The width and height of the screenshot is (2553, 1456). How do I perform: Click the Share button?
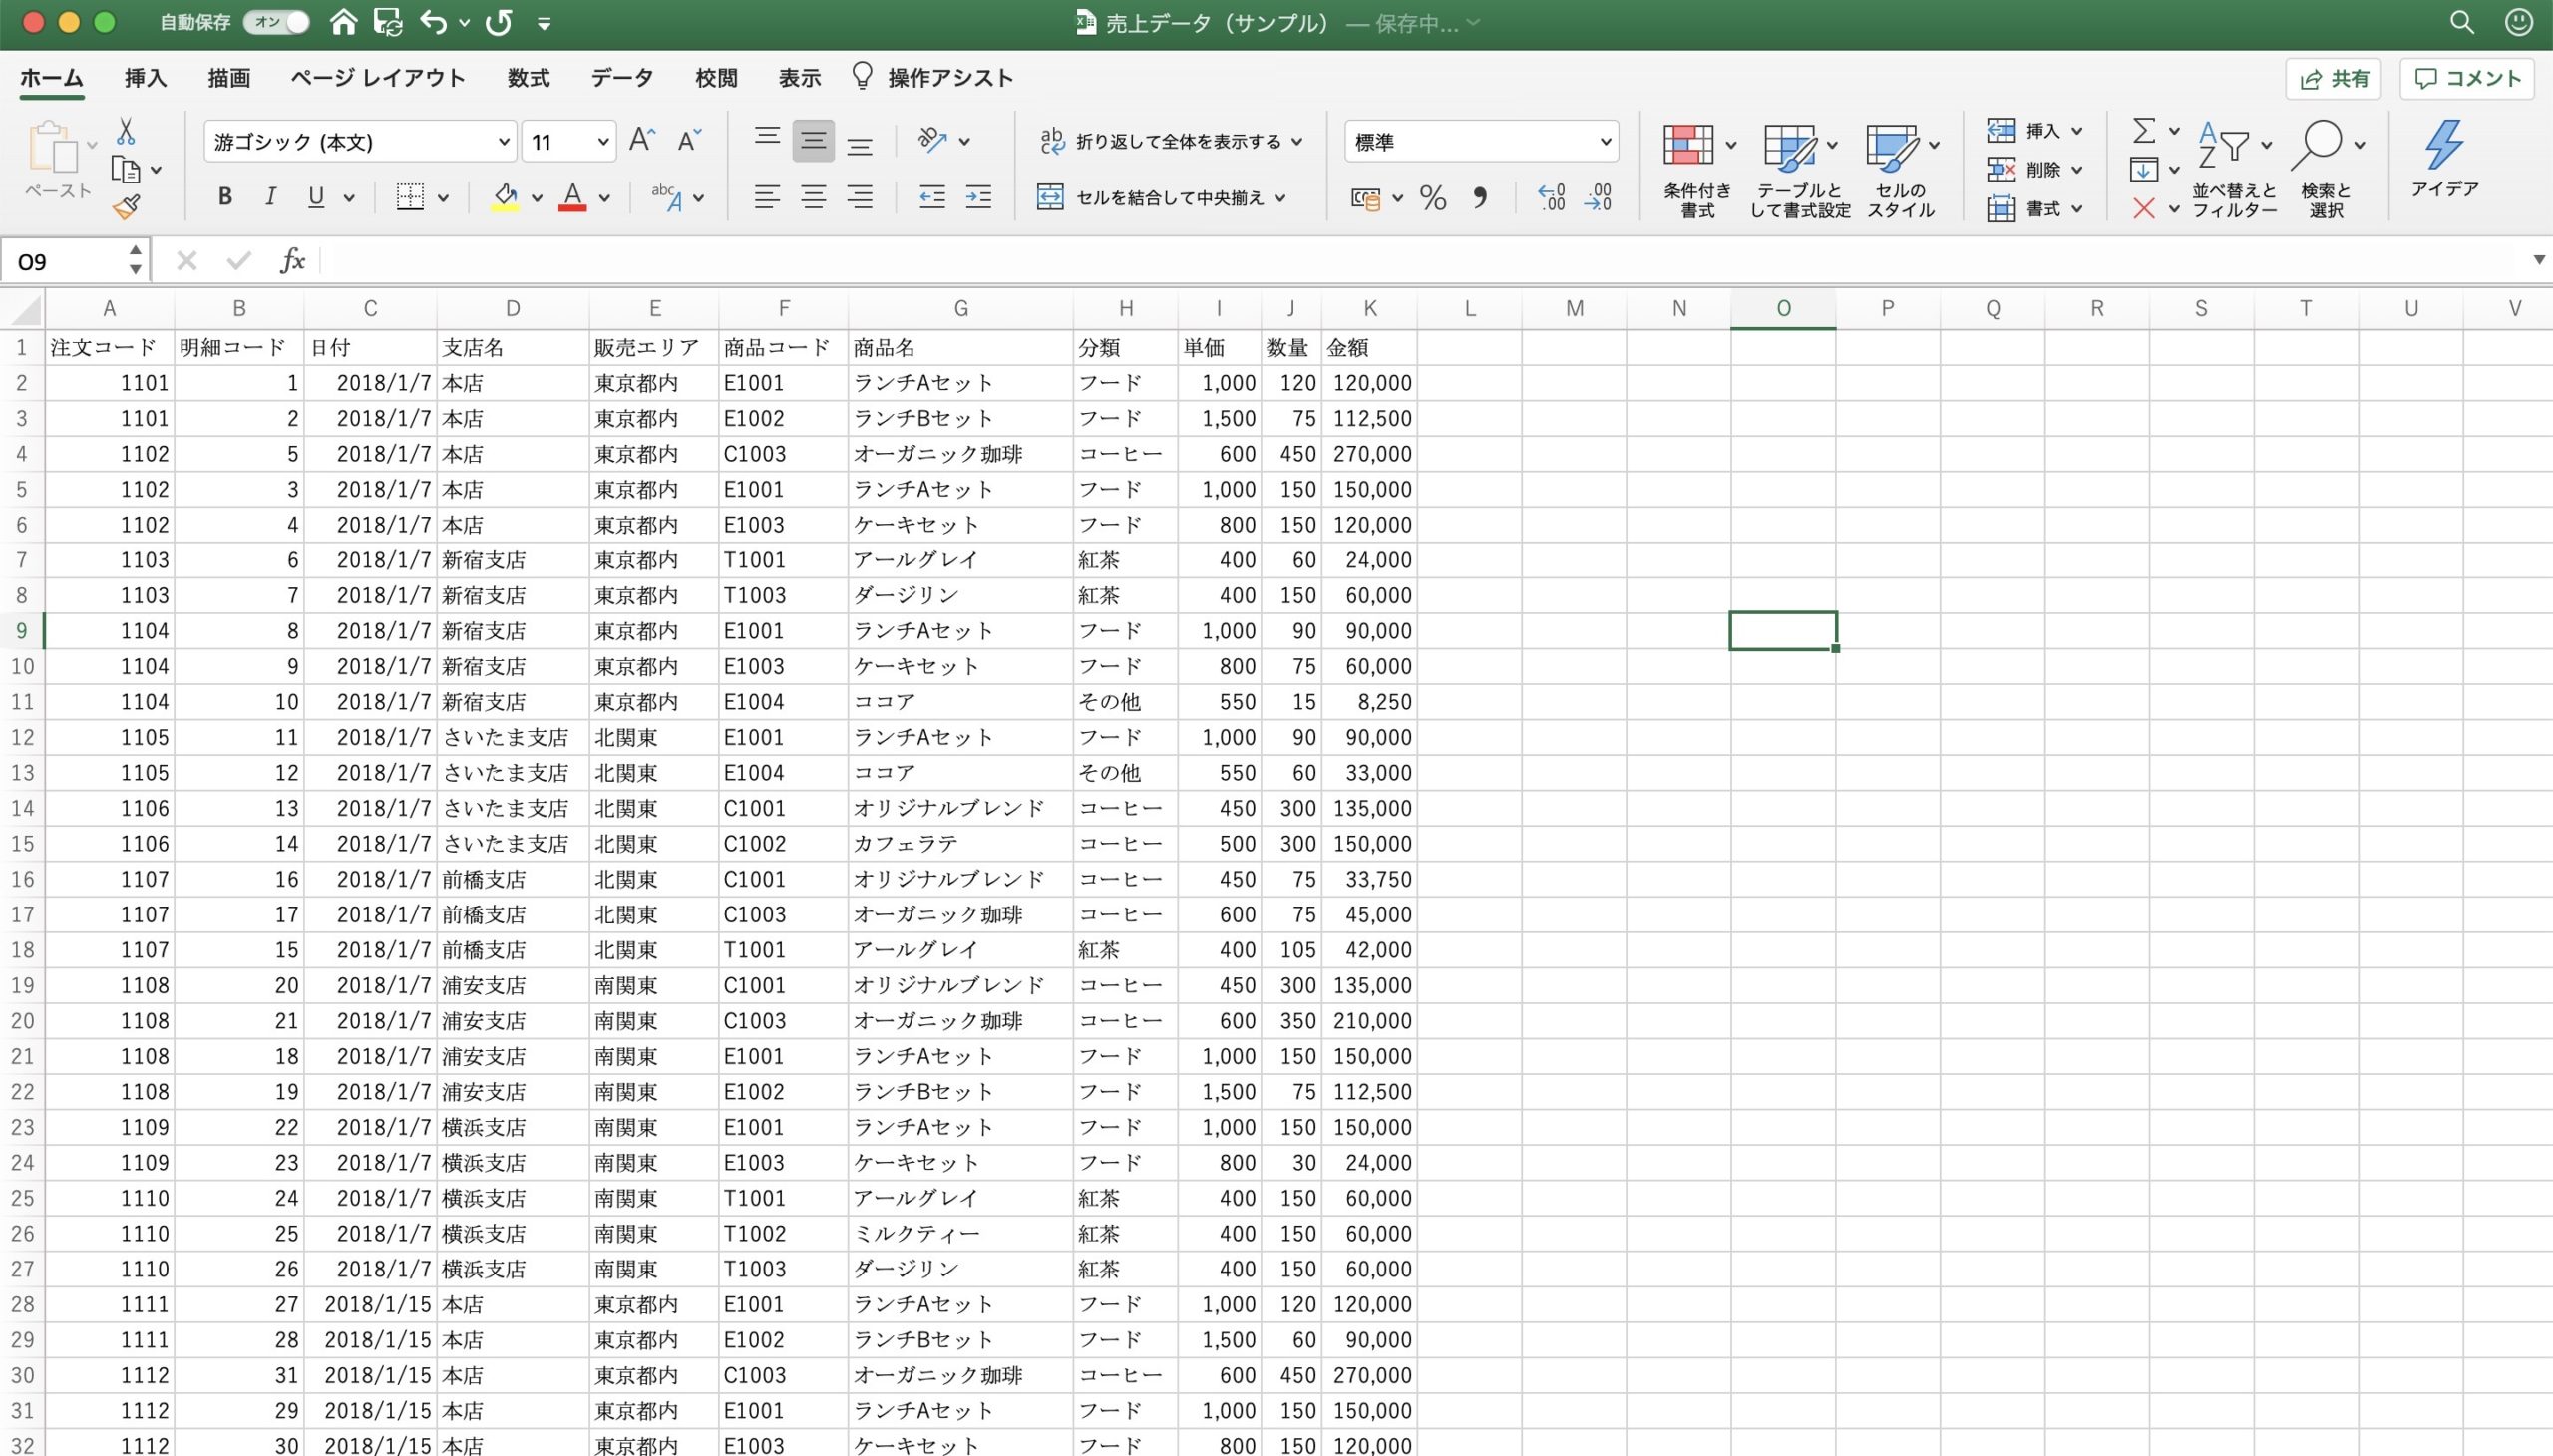[2333, 79]
